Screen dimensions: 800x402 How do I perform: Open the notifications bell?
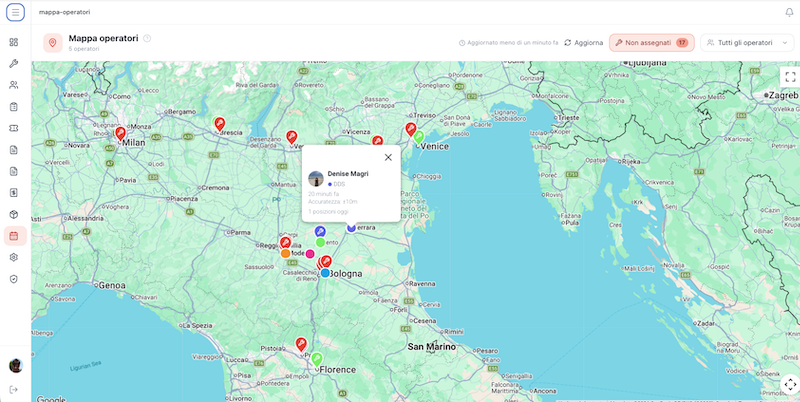coord(789,12)
